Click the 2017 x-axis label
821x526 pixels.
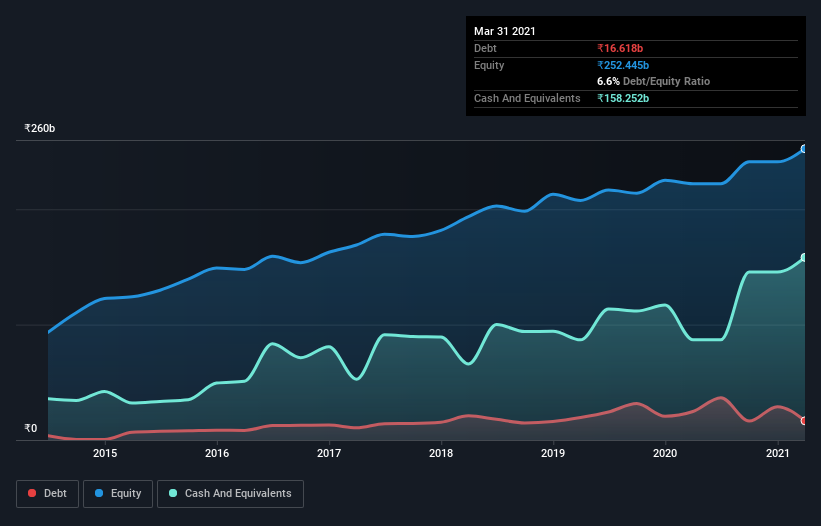pyautogui.click(x=329, y=453)
